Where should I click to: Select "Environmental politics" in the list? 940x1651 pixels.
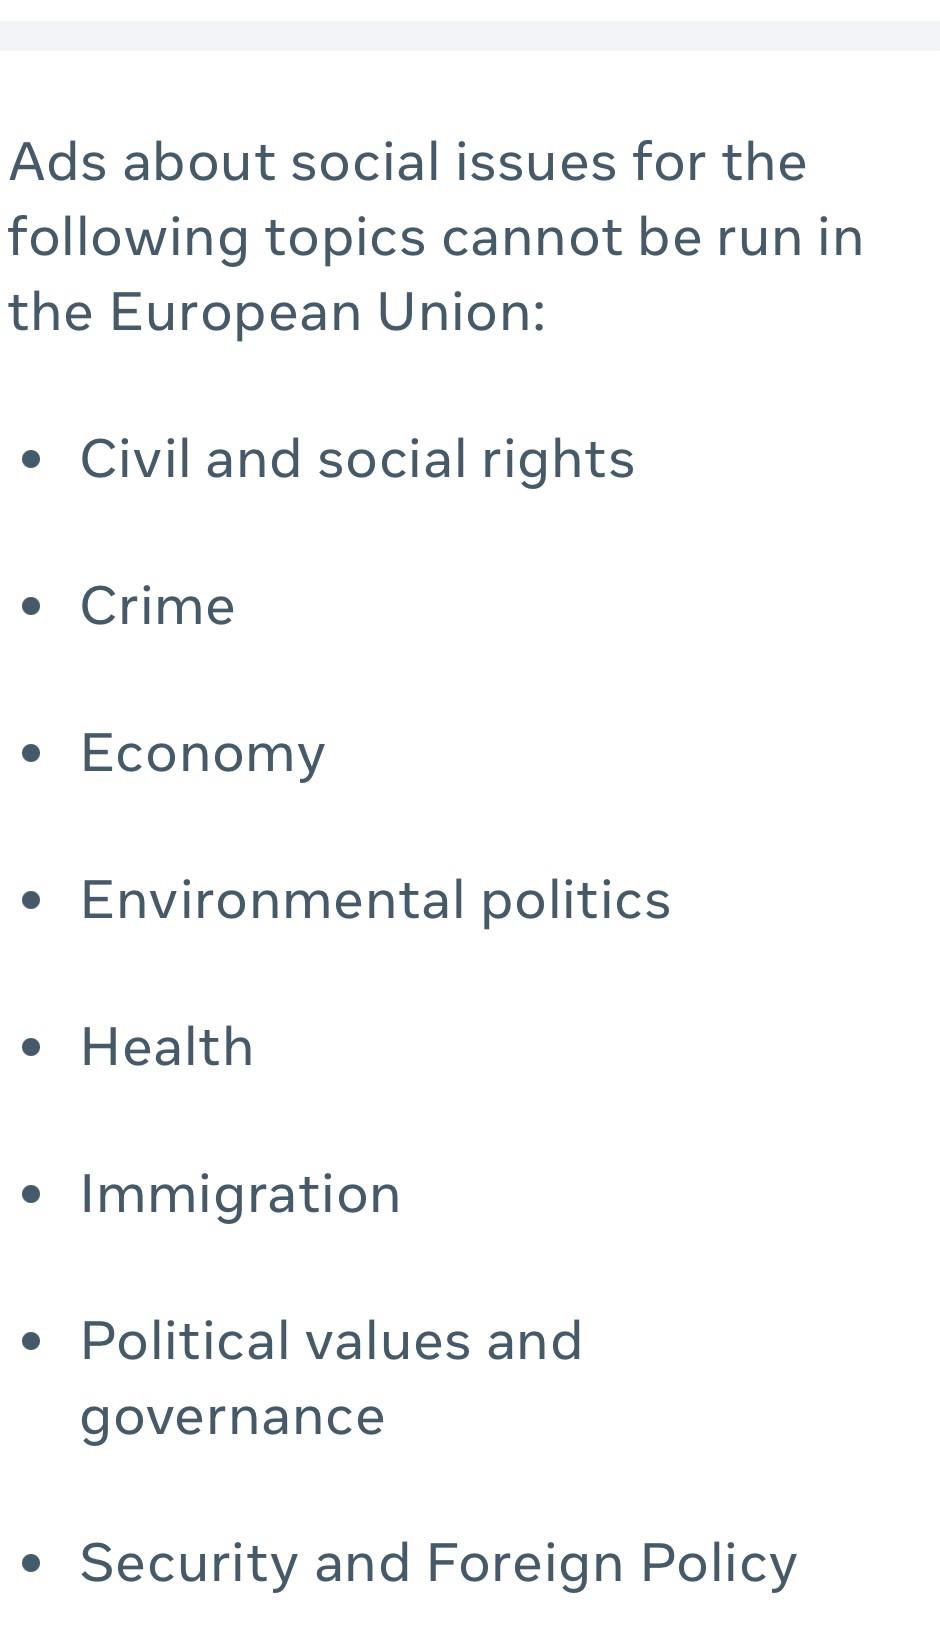[x=375, y=900]
